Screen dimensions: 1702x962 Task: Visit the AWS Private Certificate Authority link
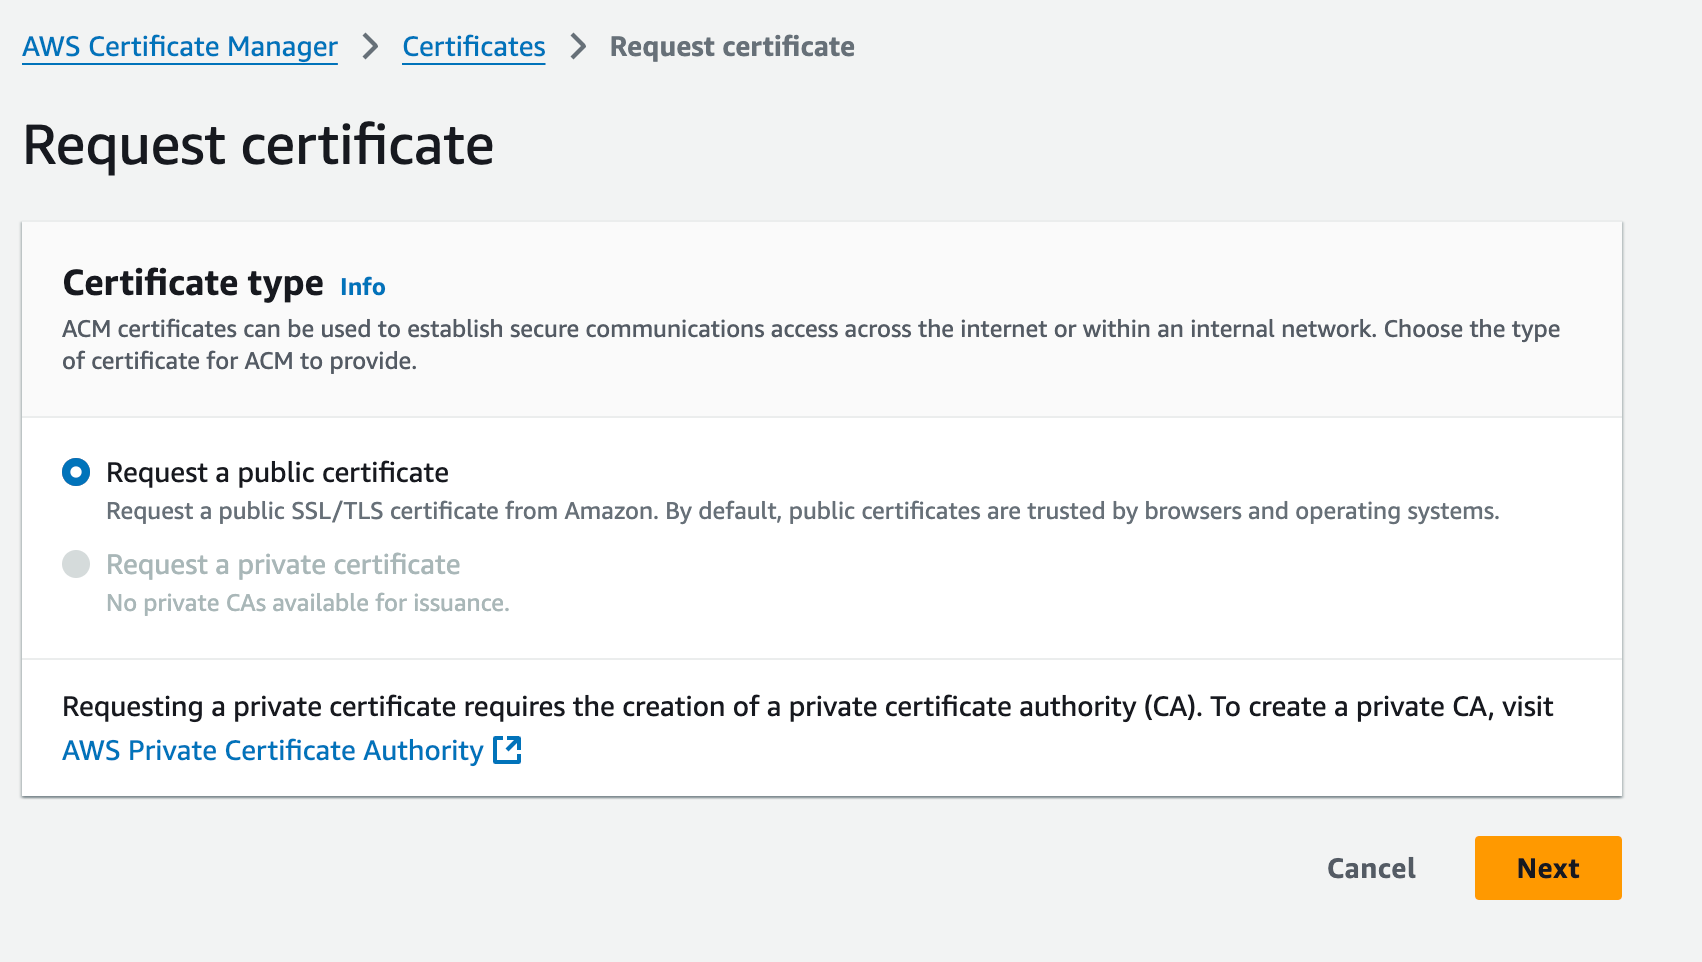[x=272, y=751]
